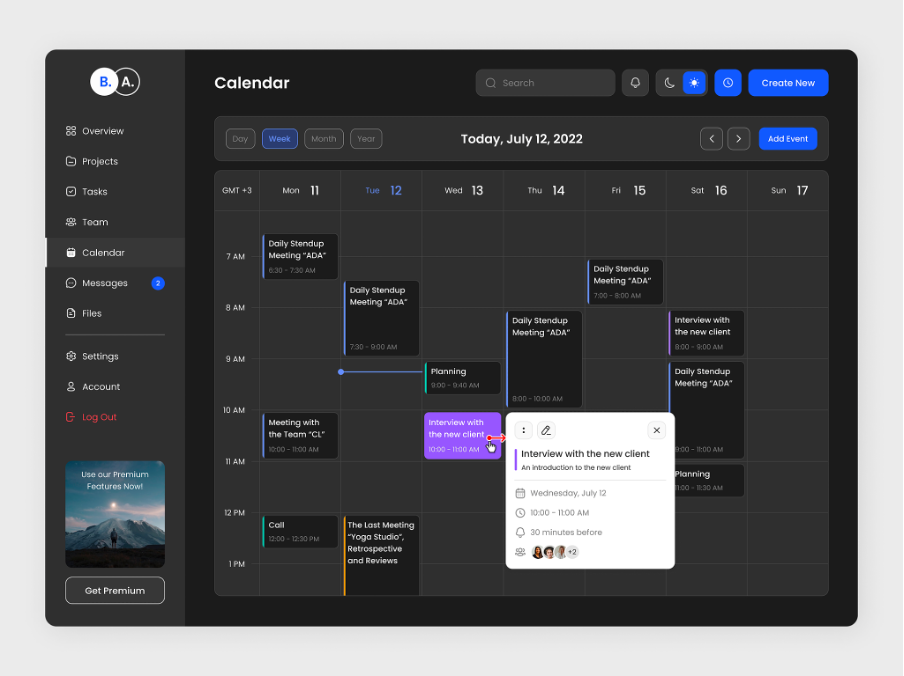This screenshot has height=676, width=904.
Task: Click the Files document icon
Action: (x=71, y=314)
